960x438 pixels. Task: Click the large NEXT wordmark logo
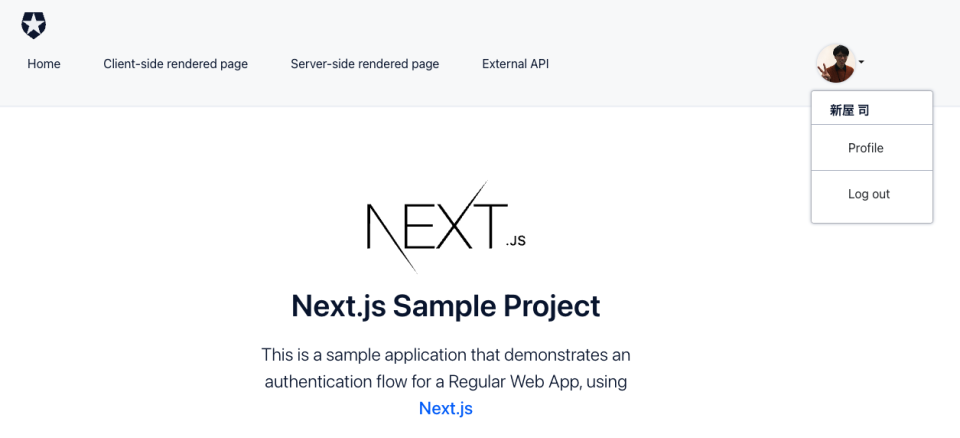pos(430,226)
